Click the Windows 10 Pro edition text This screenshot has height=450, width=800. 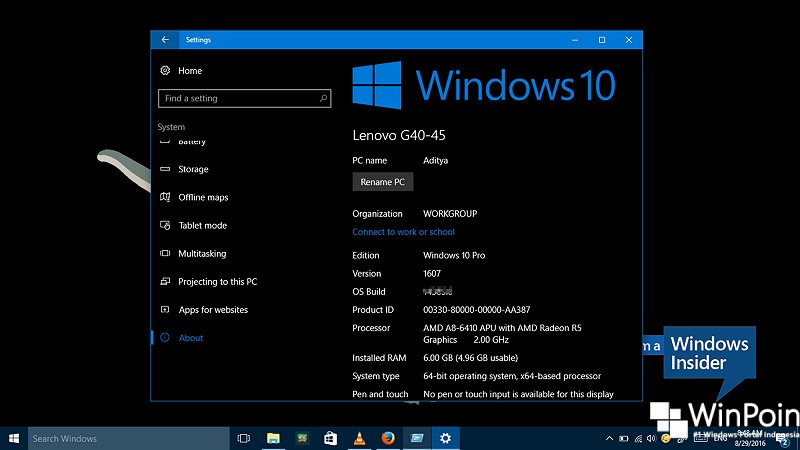coord(454,255)
